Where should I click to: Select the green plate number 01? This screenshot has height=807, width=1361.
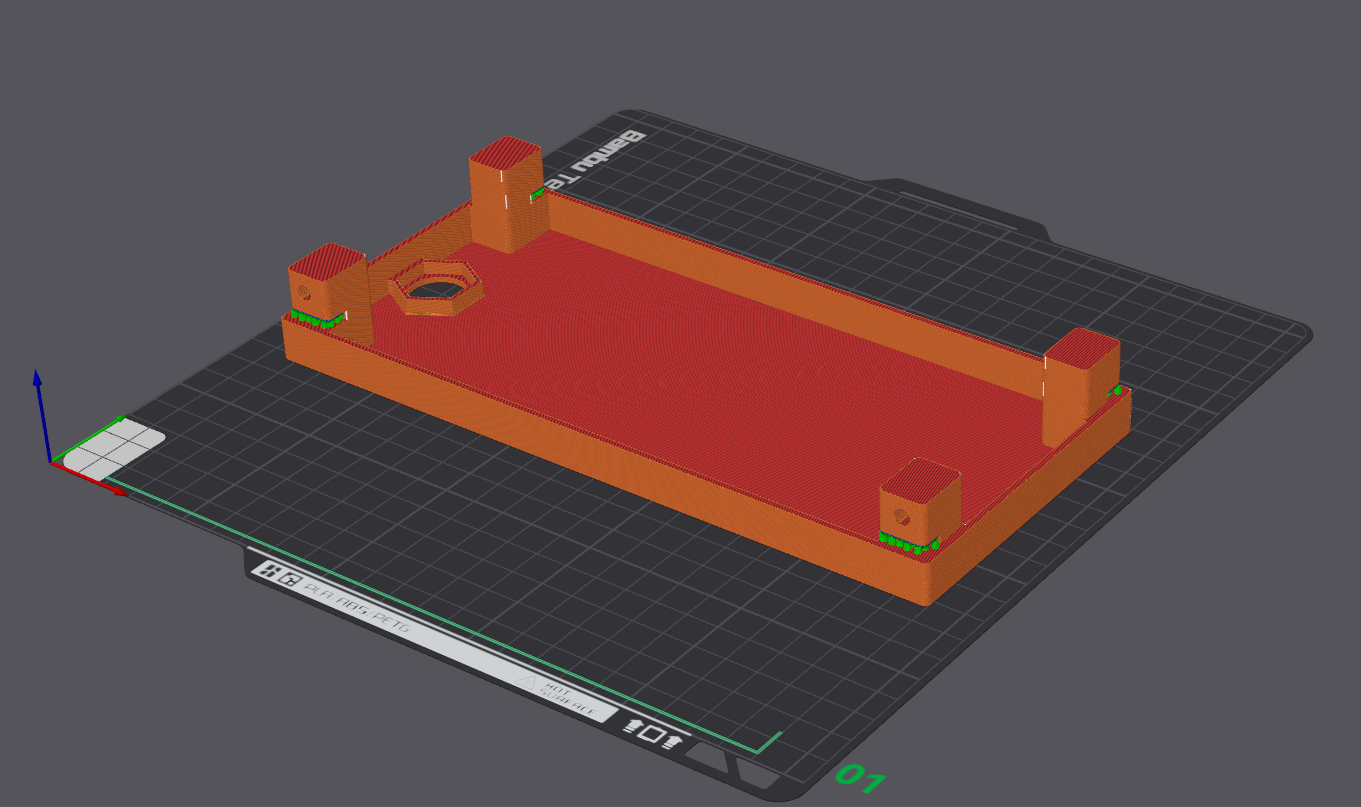[860, 777]
